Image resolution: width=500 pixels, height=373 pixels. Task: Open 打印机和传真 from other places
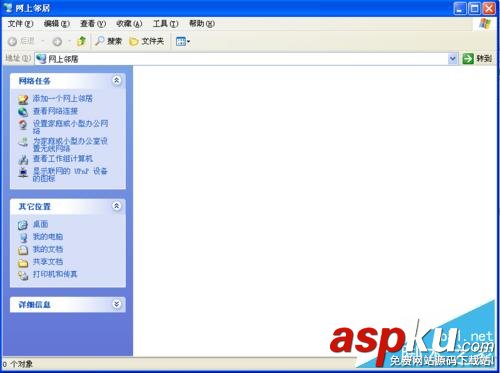click(55, 274)
